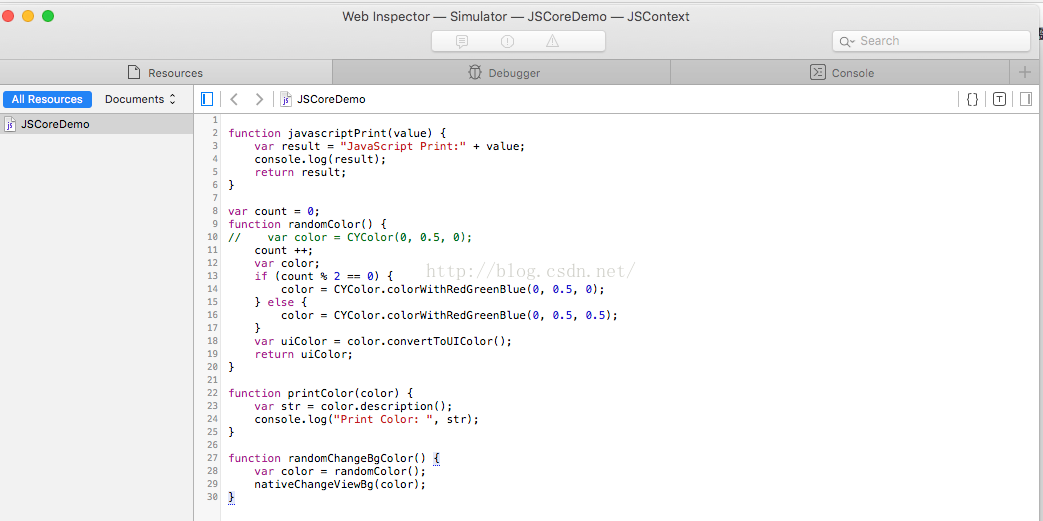Close the Web Inspector window
Screen dimensions: 1043x521
coord(7,16)
